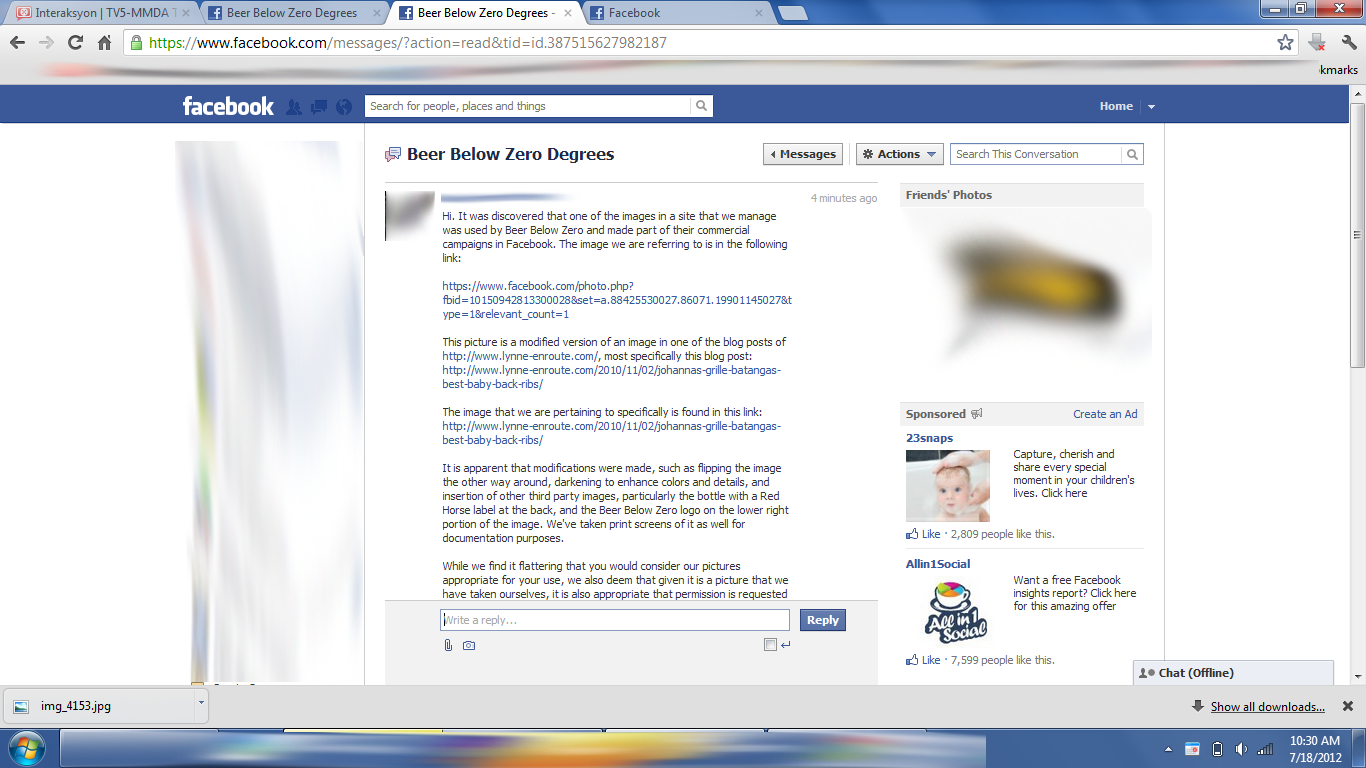Image resolution: width=1366 pixels, height=768 pixels.
Task: Toggle the press-Enter-to-send checkbox
Action: click(770, 645)
